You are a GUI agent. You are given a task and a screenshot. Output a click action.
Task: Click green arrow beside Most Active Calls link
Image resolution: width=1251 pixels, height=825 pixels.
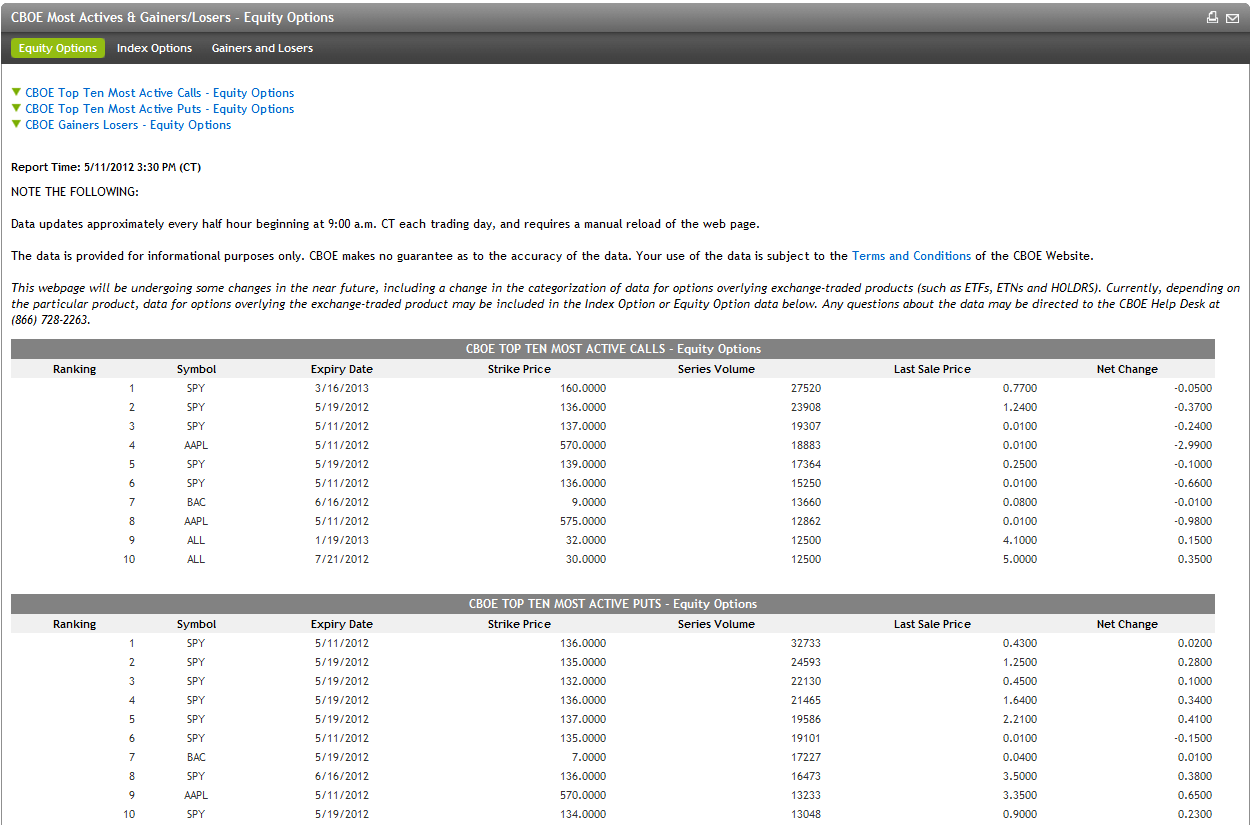[16, 92]
